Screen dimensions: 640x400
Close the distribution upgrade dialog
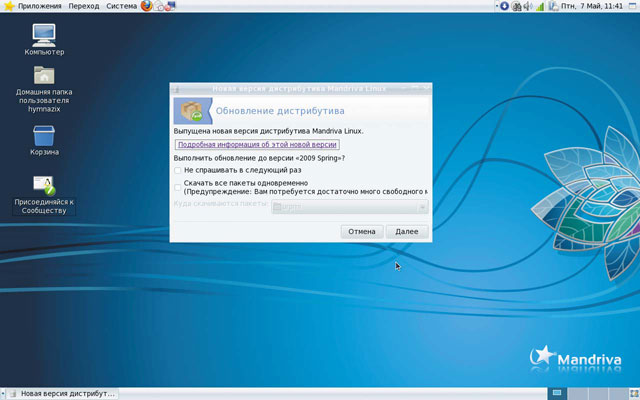[427, 87]
